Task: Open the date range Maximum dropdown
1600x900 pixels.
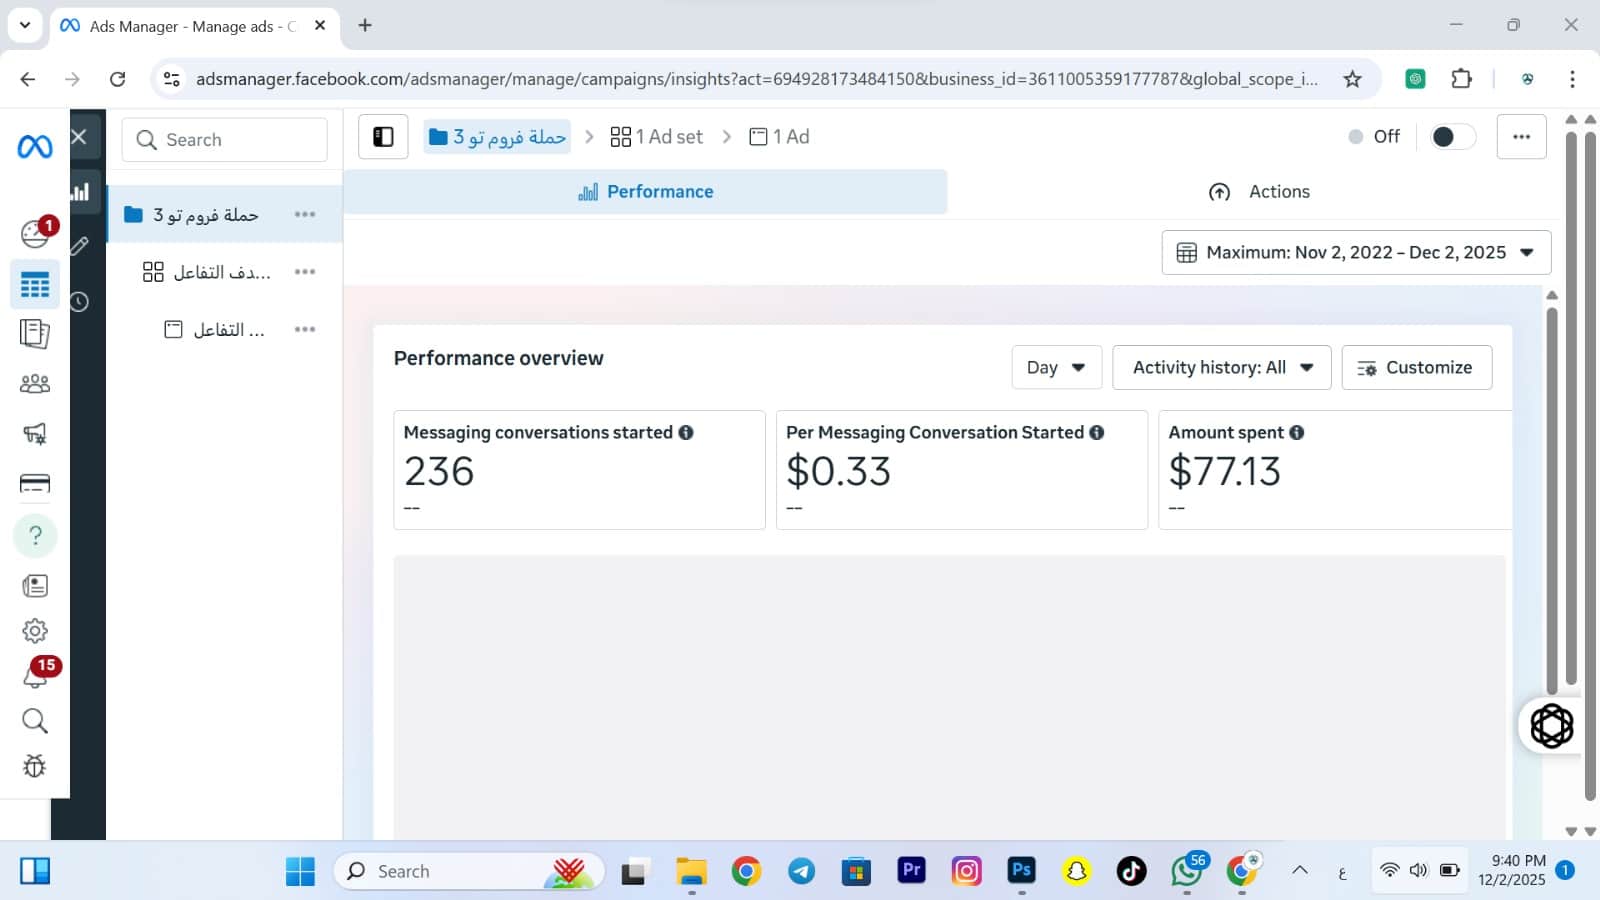Action: click(x=1356, y=253)
